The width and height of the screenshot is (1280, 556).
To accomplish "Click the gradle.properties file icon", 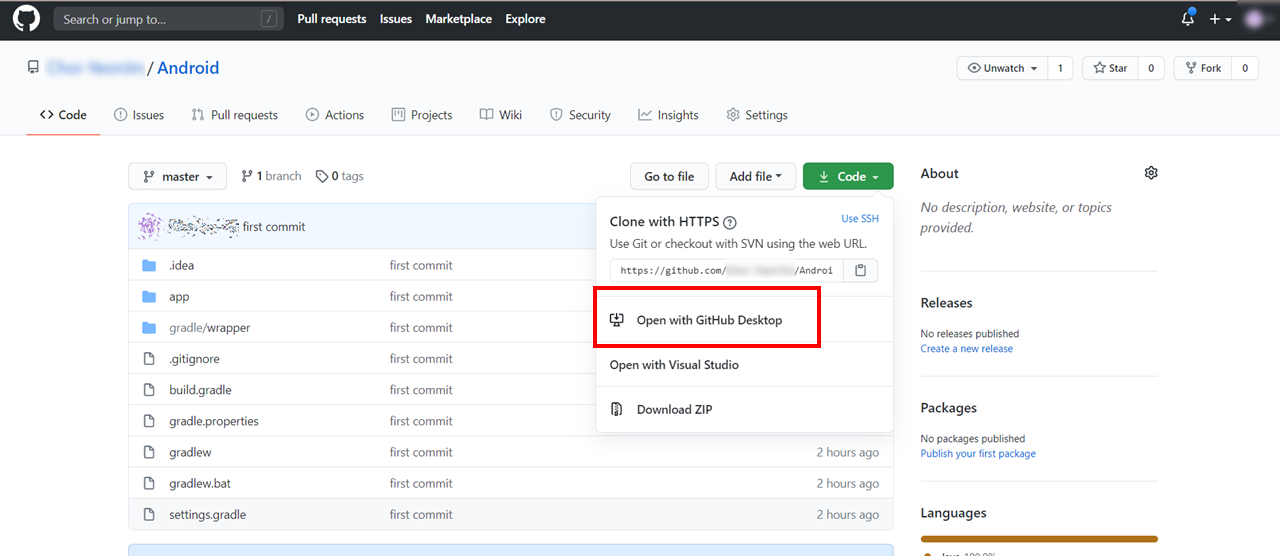I will point(149,421).
